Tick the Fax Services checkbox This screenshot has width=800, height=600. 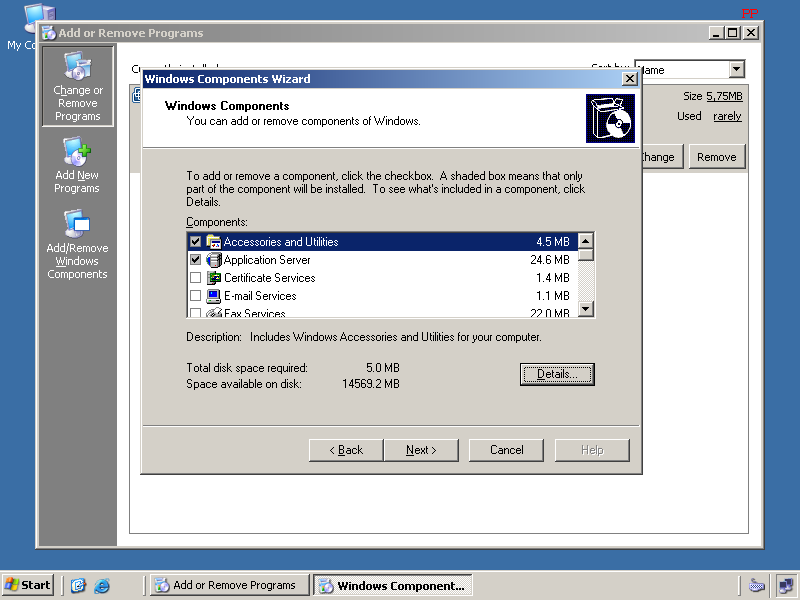point(195,312)
